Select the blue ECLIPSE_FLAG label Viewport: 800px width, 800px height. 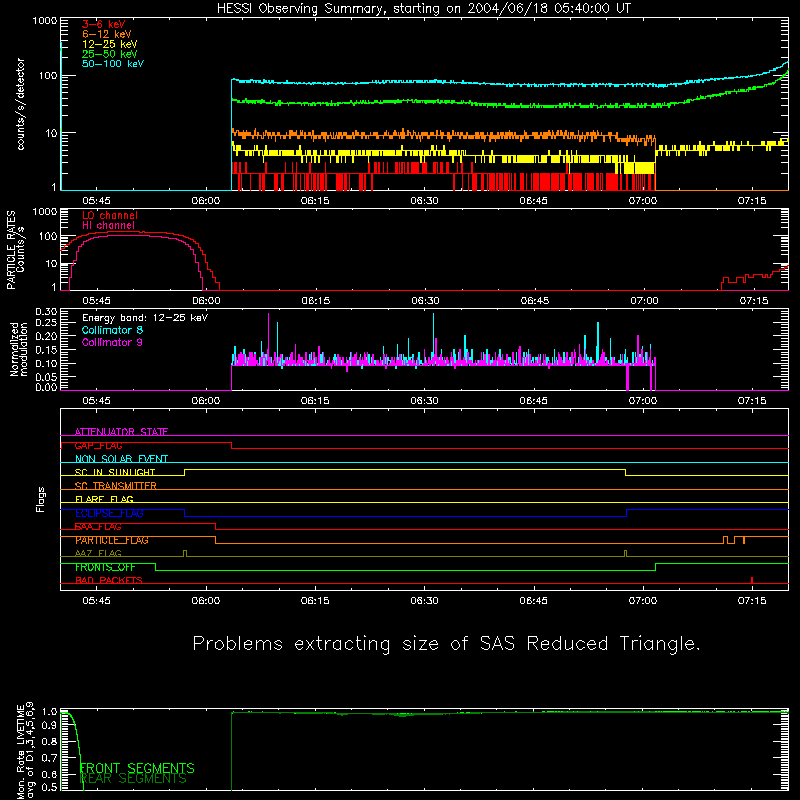tap(109, 513)
